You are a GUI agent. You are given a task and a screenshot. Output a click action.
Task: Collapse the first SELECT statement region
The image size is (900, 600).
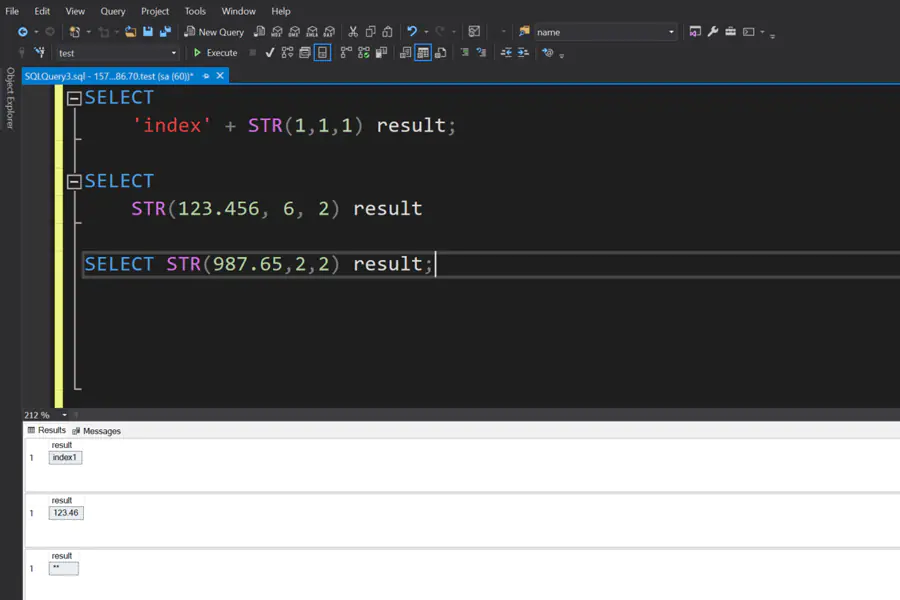click(75, 97)
